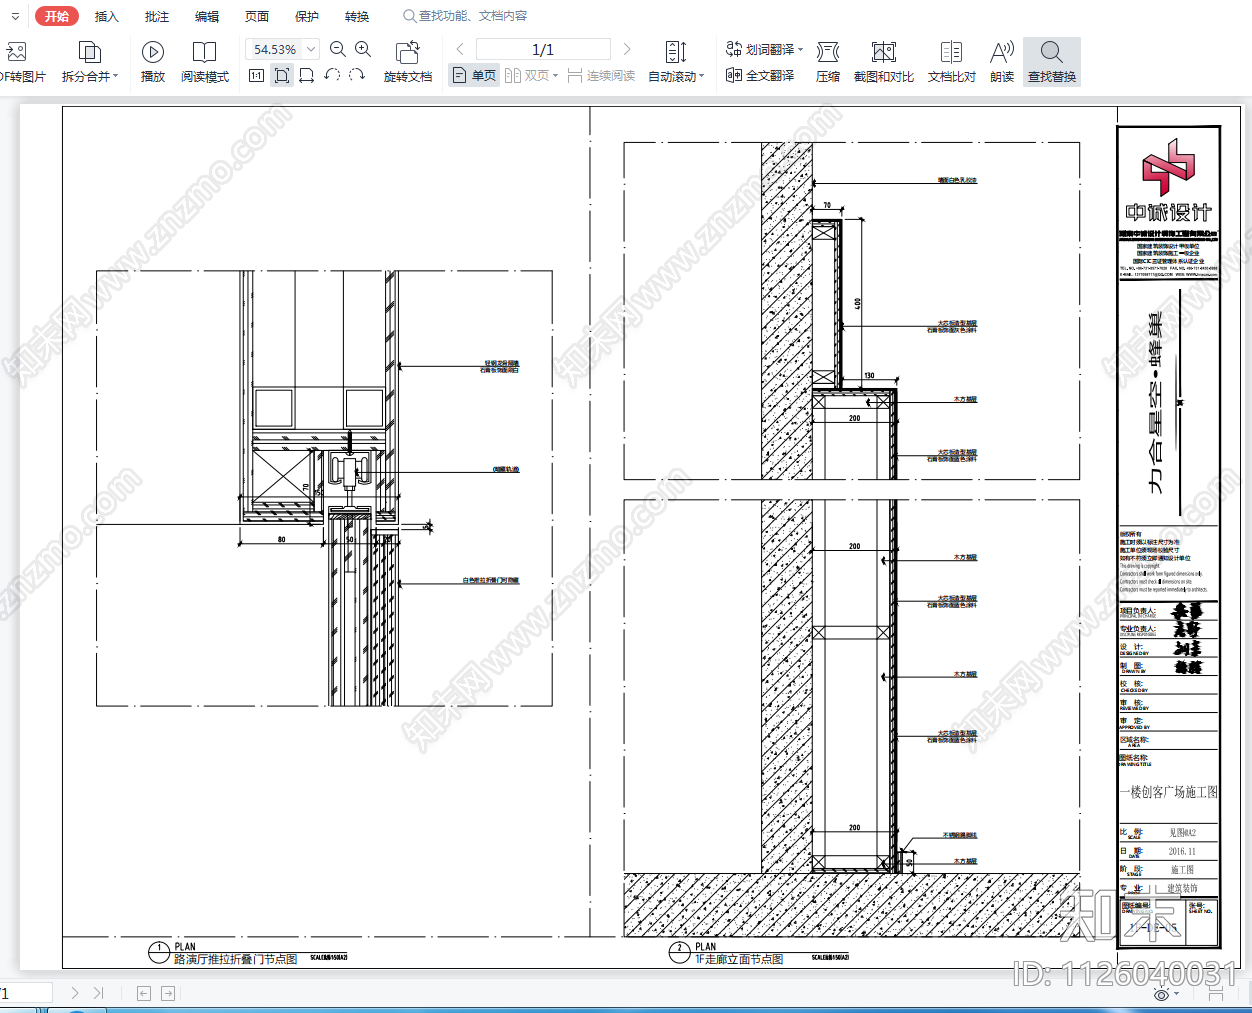1252x1013 pixels.
Task: Rotate page counterclockwise
Action: [332, 76]
